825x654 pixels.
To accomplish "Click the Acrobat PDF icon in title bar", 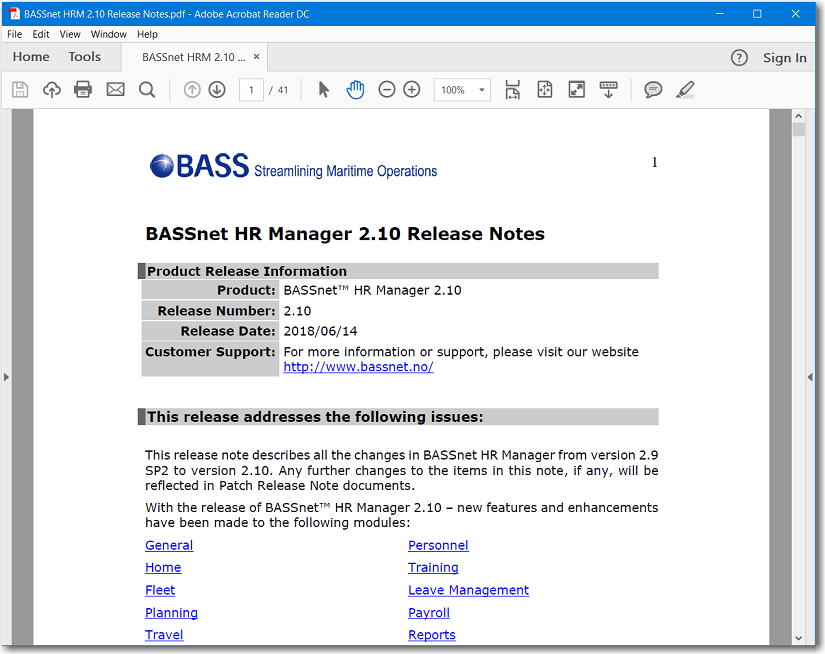I will (14, 14).
